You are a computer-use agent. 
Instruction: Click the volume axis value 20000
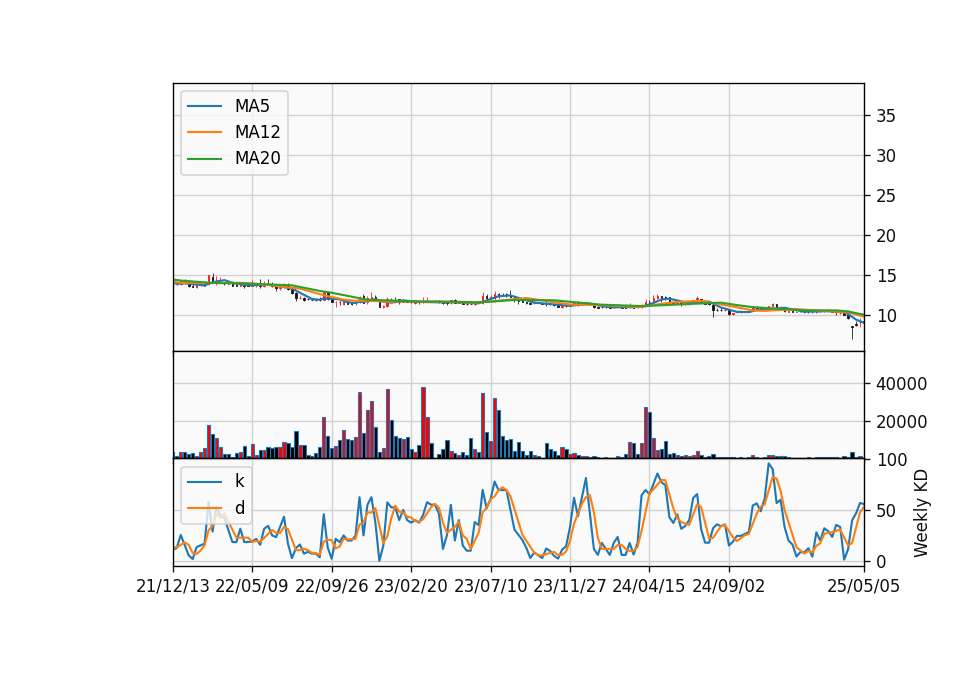point(901,422)
